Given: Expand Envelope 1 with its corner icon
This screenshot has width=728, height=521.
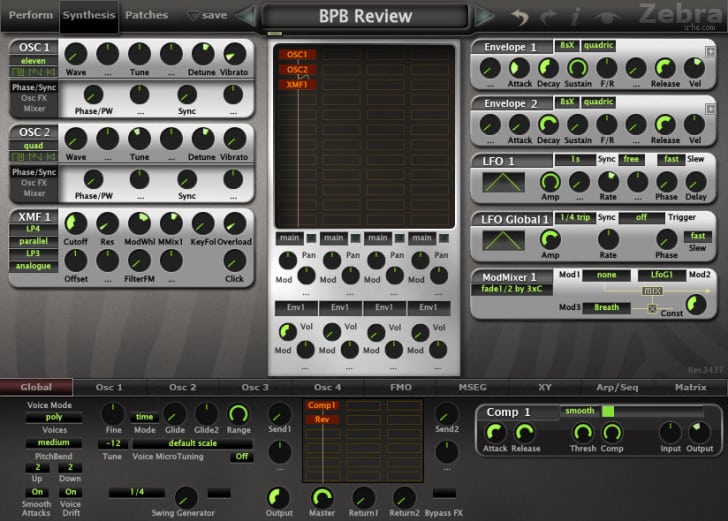Looking at the screenshot, I should click(710, 52).
